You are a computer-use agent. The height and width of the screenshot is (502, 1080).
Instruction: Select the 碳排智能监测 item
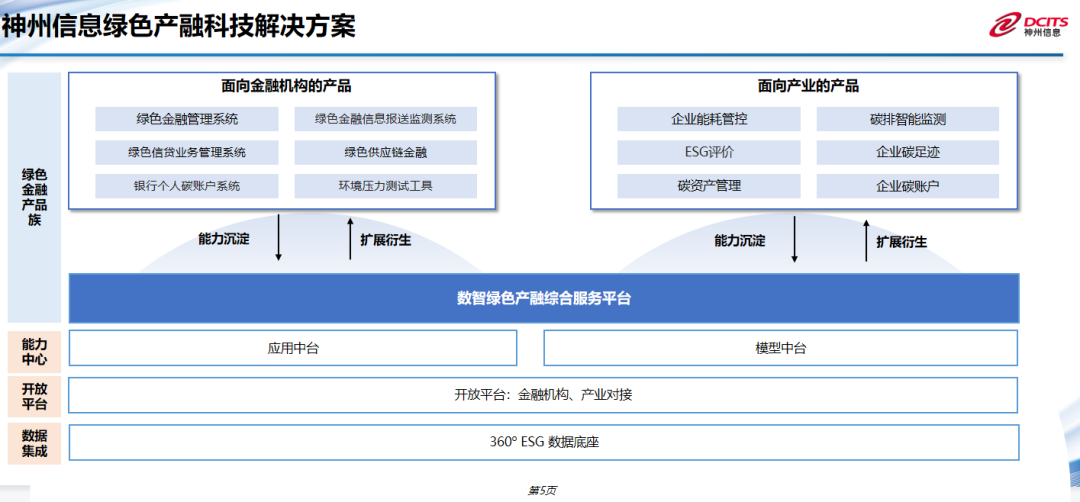coord(907,119)
